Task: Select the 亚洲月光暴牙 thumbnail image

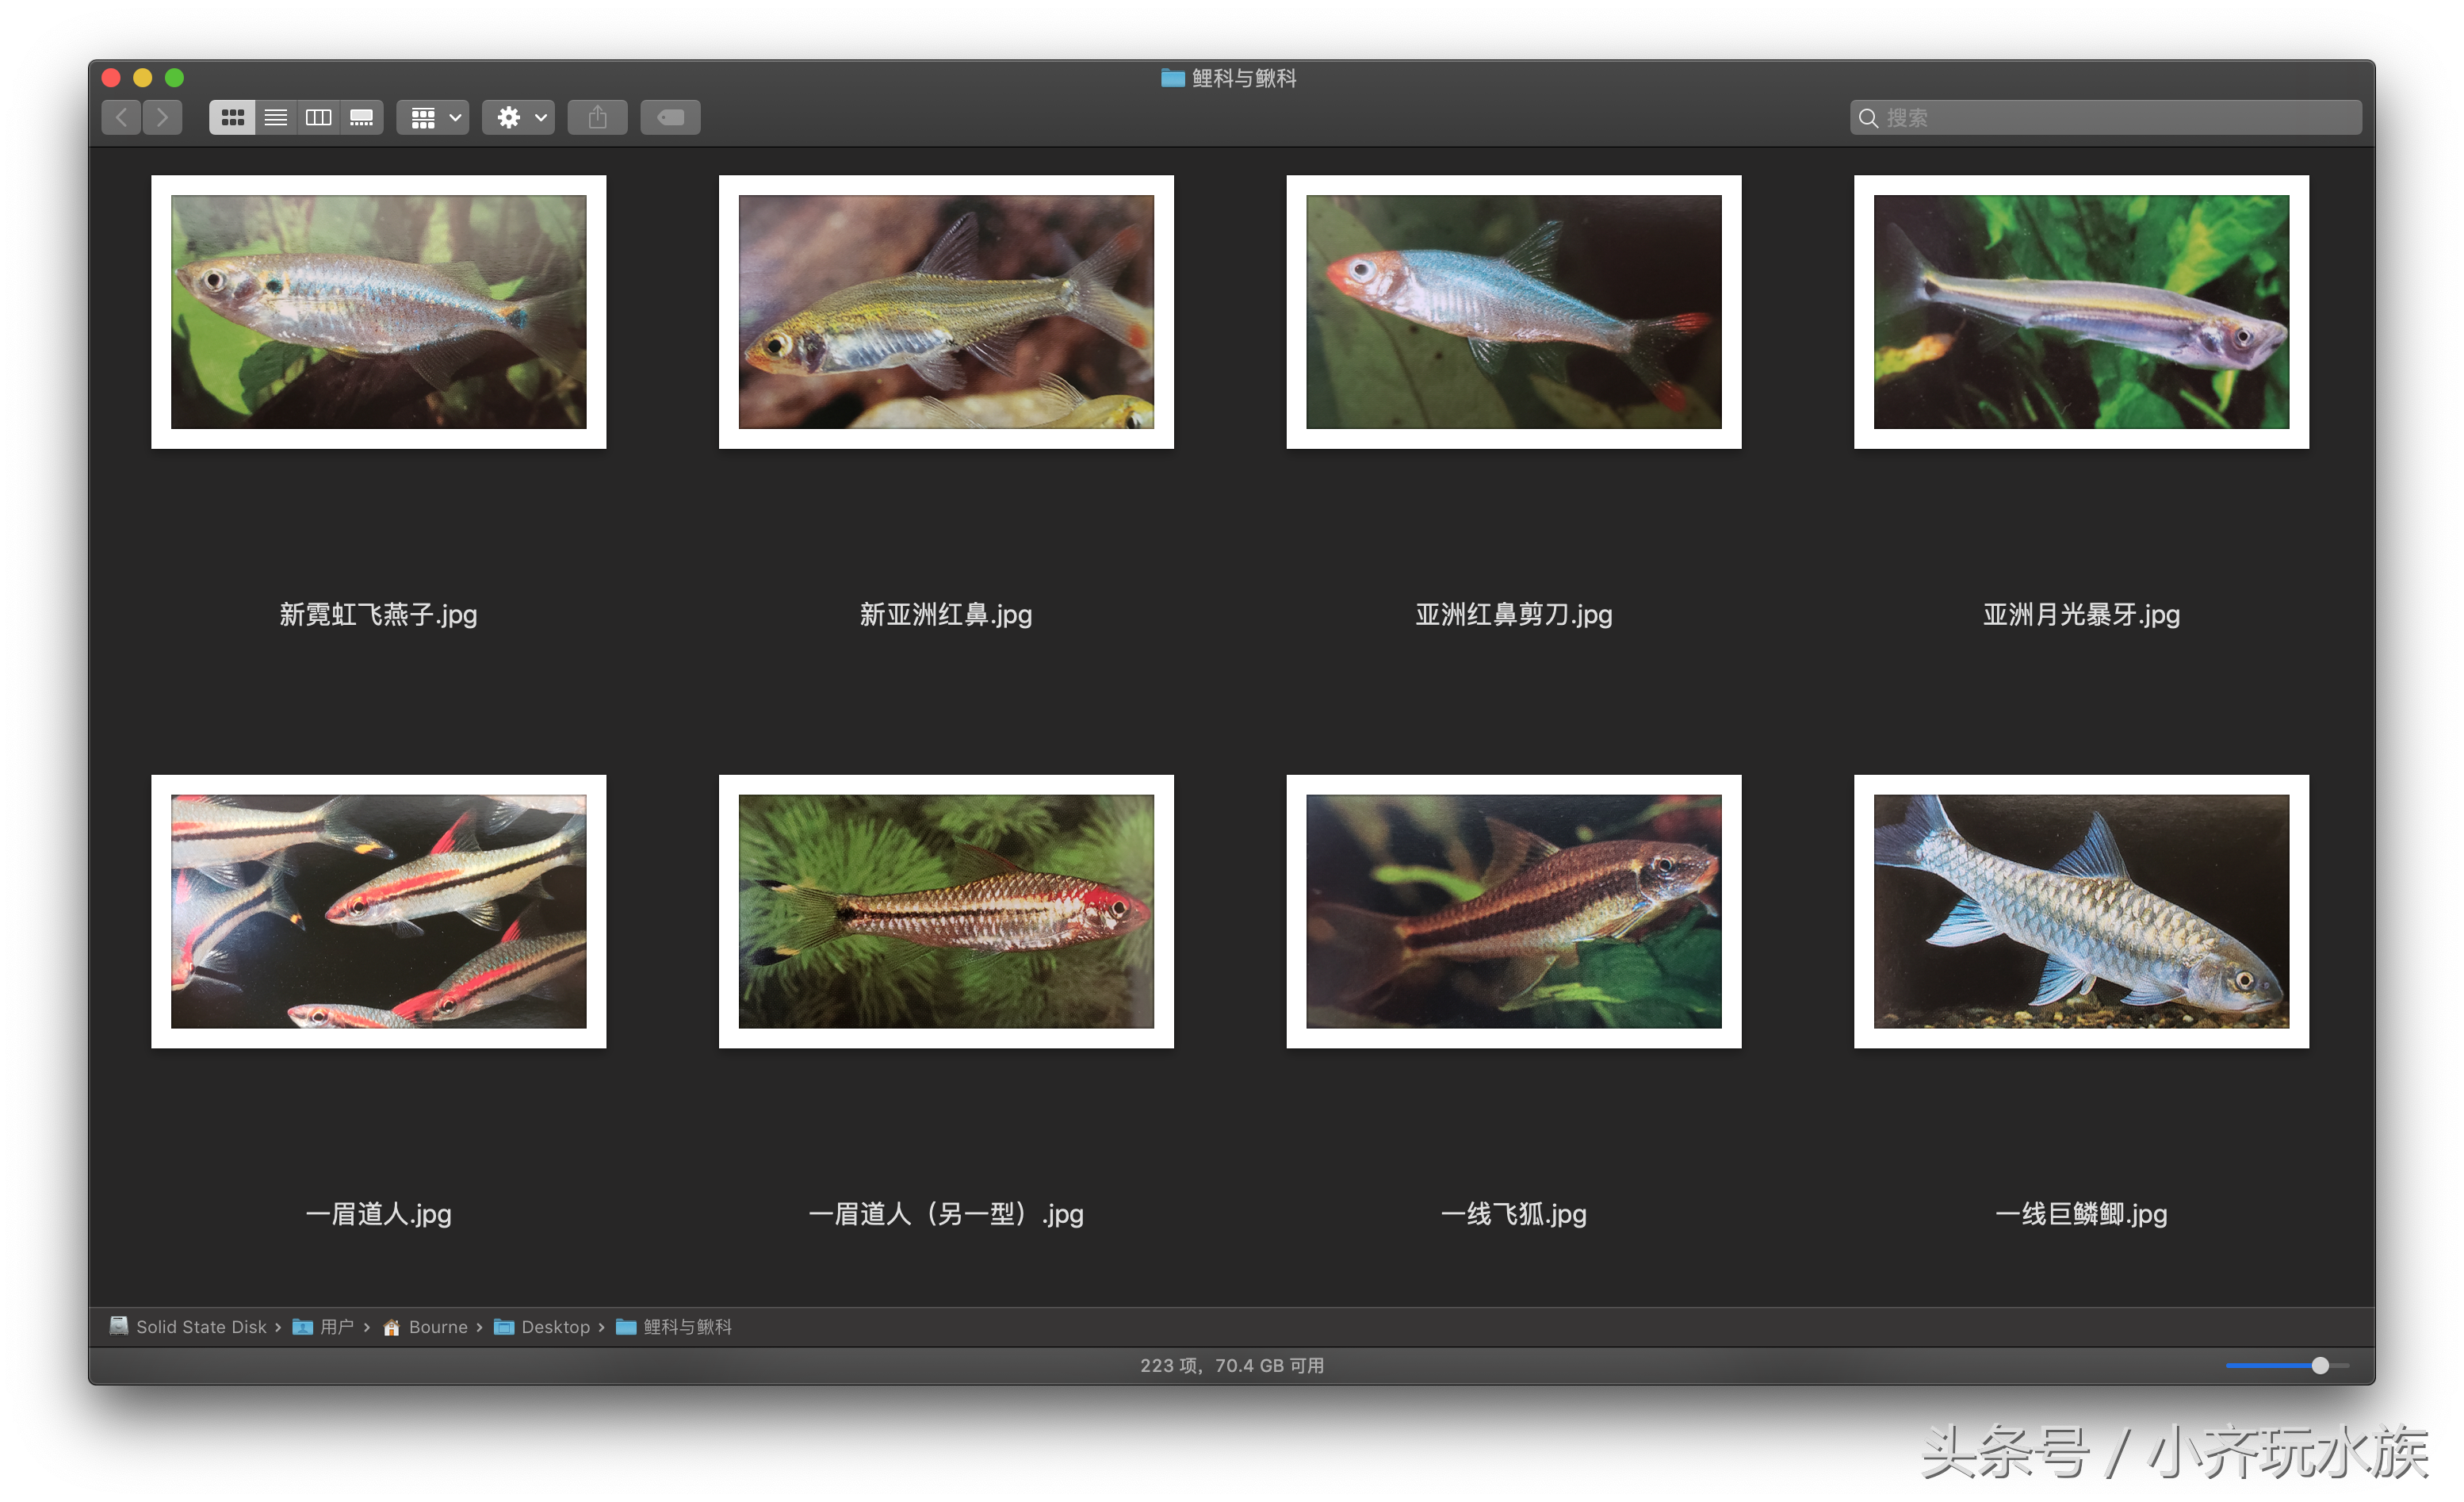Action: 2081,312
